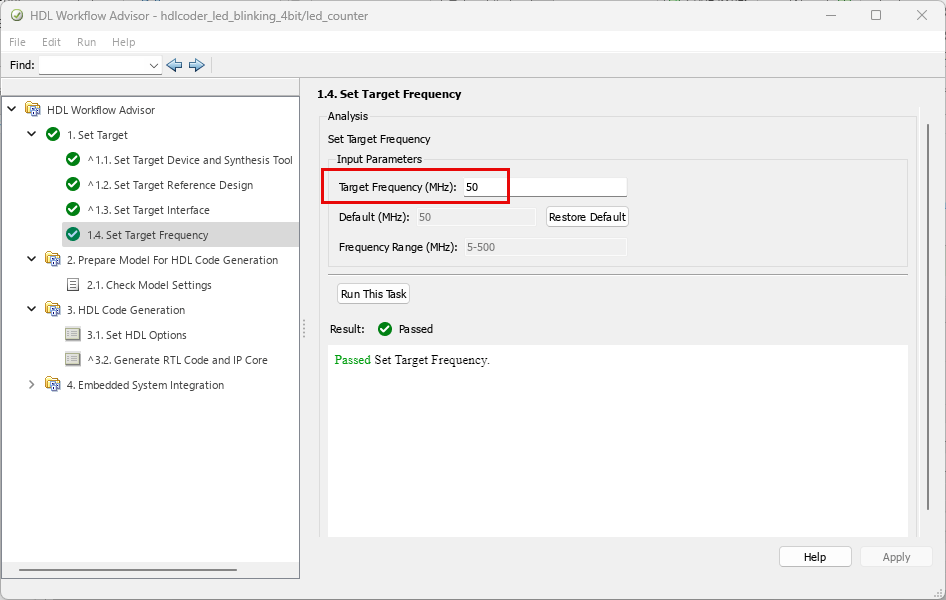Click the forward navigation arrow beside Find
The width and height of the screenshot is (946, 600).
(x=197, y=64)
